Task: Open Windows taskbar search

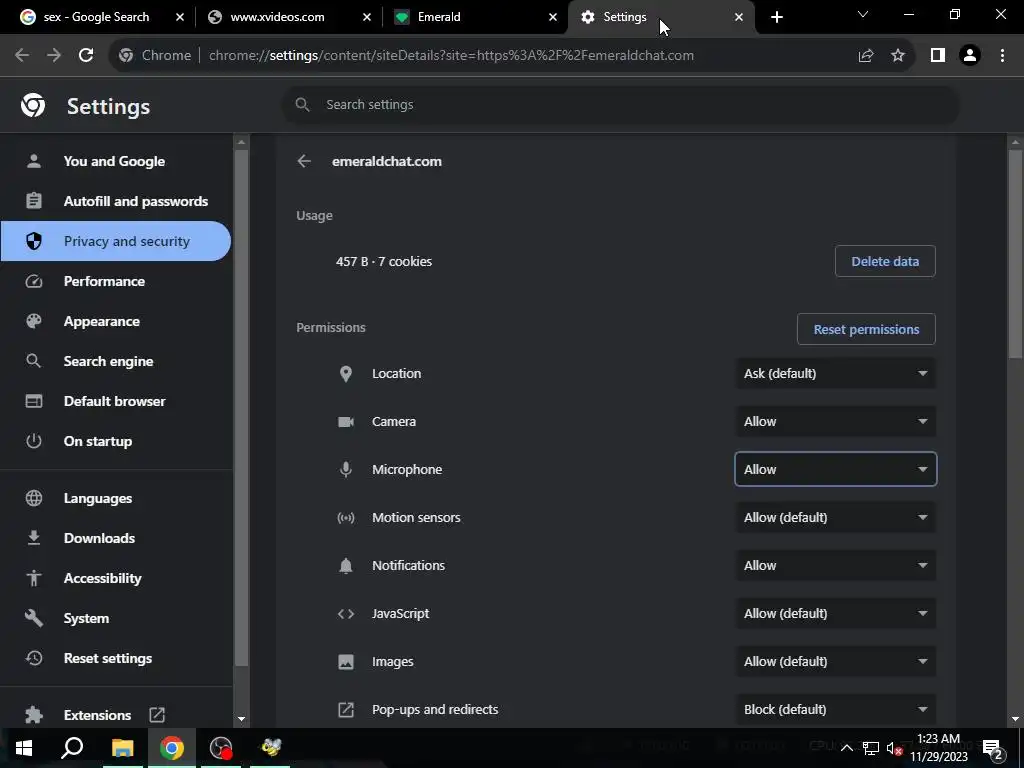Action: point(72,748)
